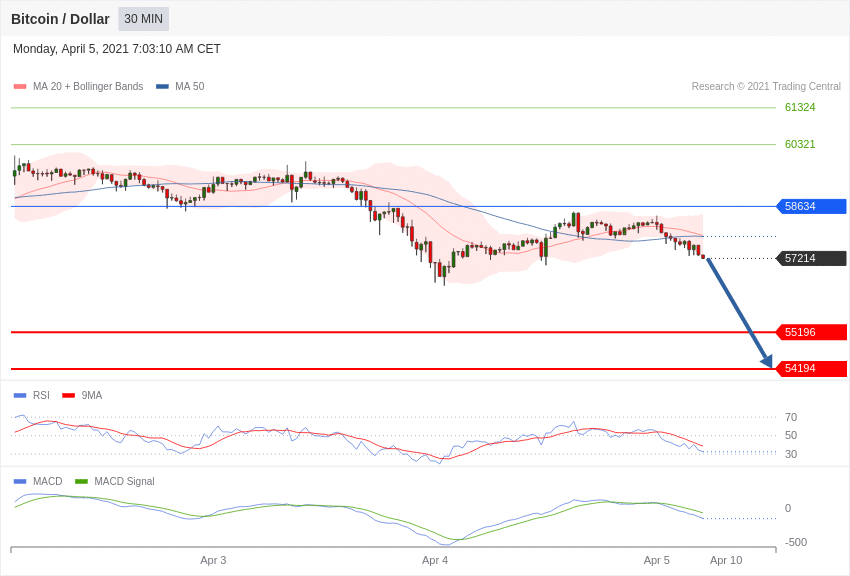Click the red 9MA legend swatch

(x=69, y=396)
